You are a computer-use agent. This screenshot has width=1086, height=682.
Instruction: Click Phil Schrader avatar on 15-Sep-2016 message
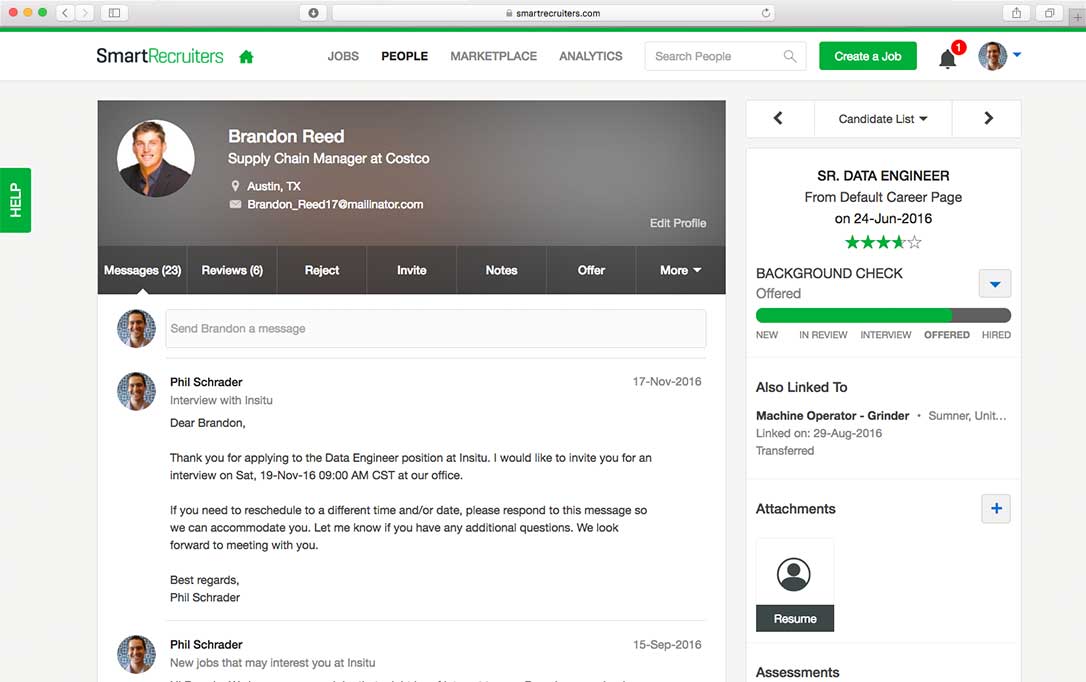pyautogui.click(x=136, y=654)
